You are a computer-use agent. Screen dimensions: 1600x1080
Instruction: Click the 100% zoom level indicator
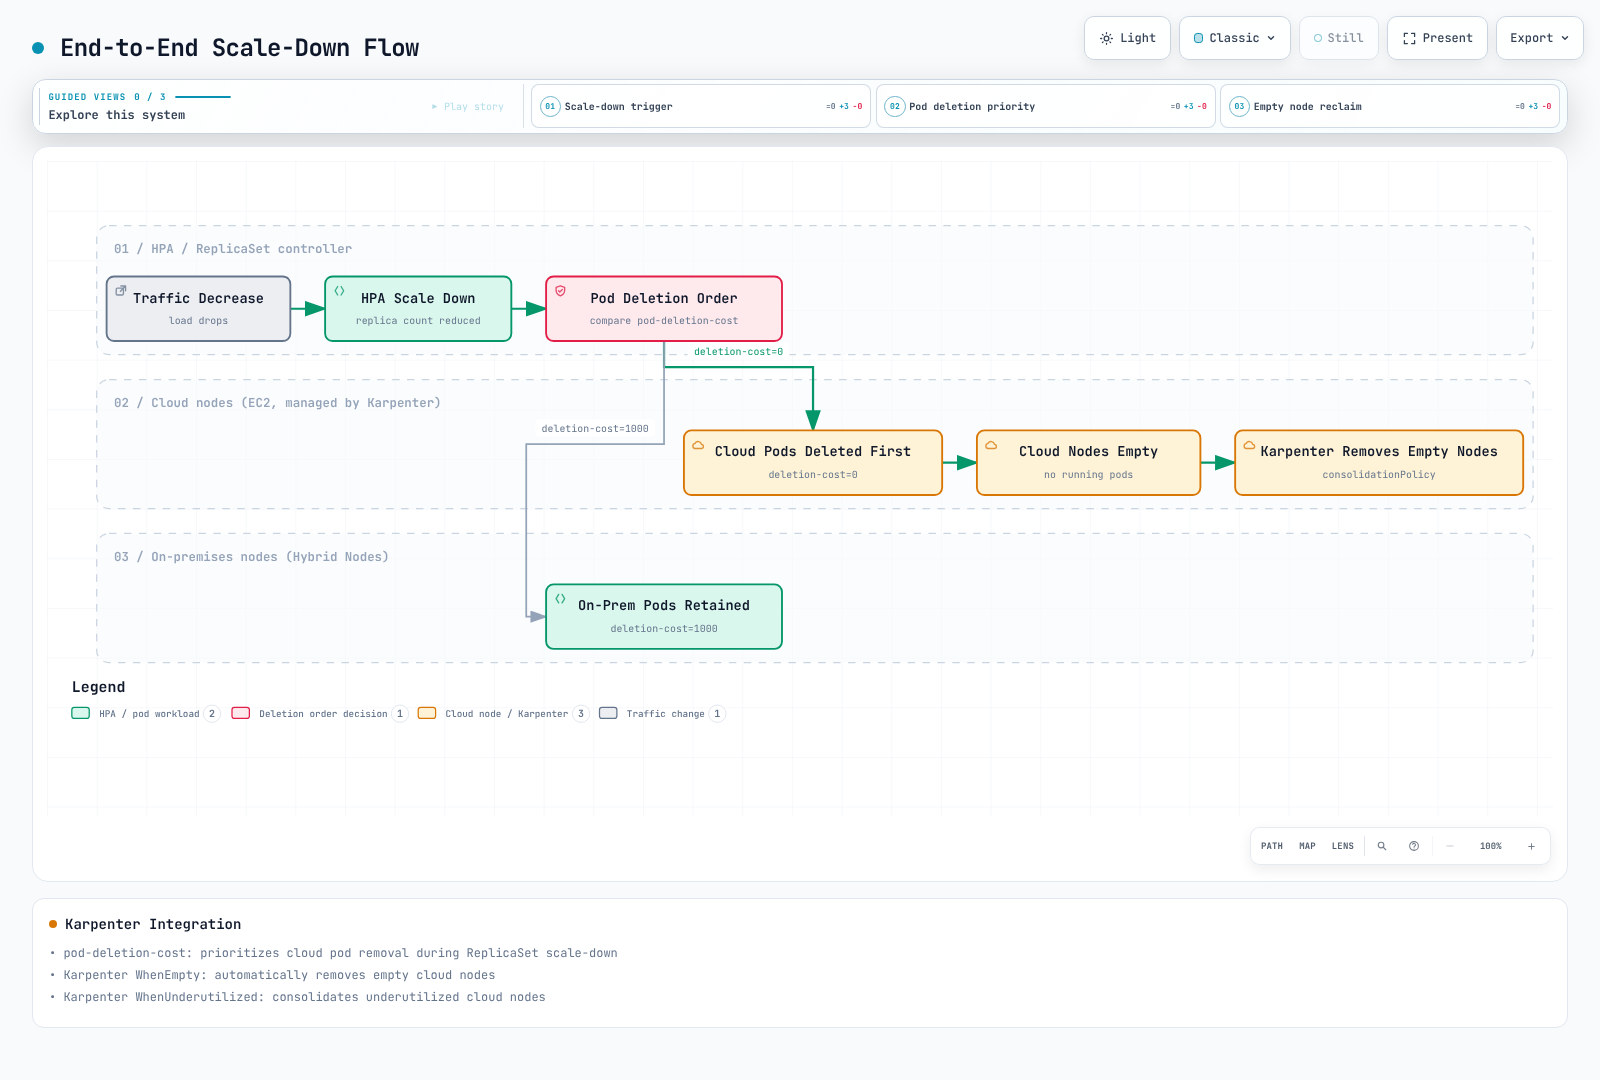pyautogui.click(x=1491, y=846)
